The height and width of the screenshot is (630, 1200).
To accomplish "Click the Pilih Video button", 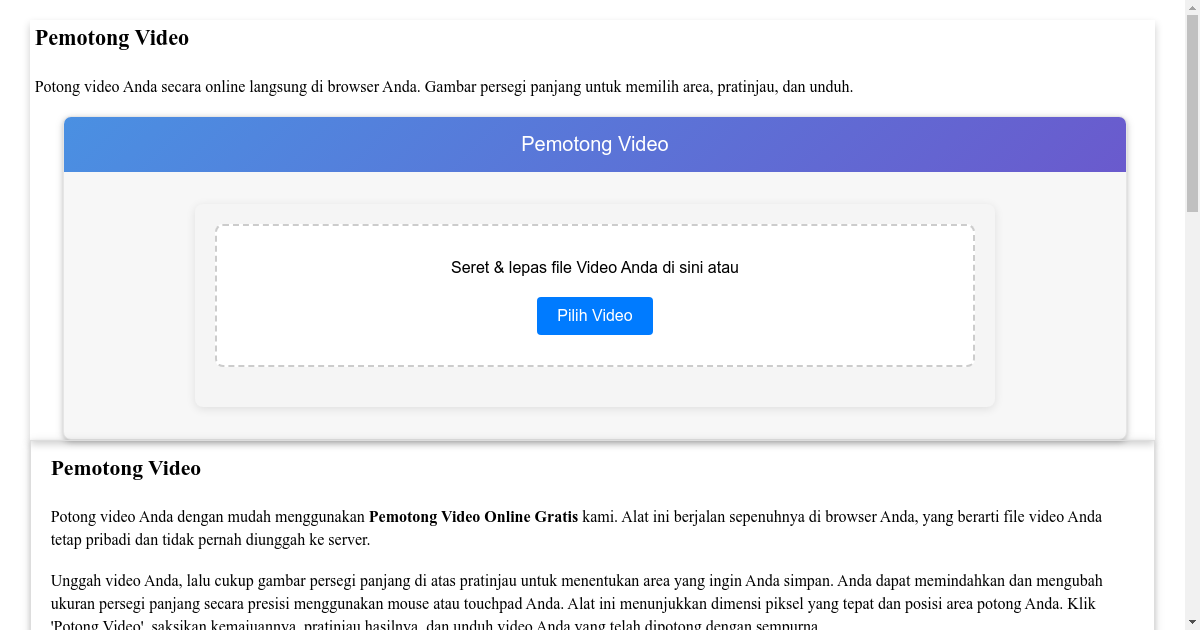I will point(594,315).
